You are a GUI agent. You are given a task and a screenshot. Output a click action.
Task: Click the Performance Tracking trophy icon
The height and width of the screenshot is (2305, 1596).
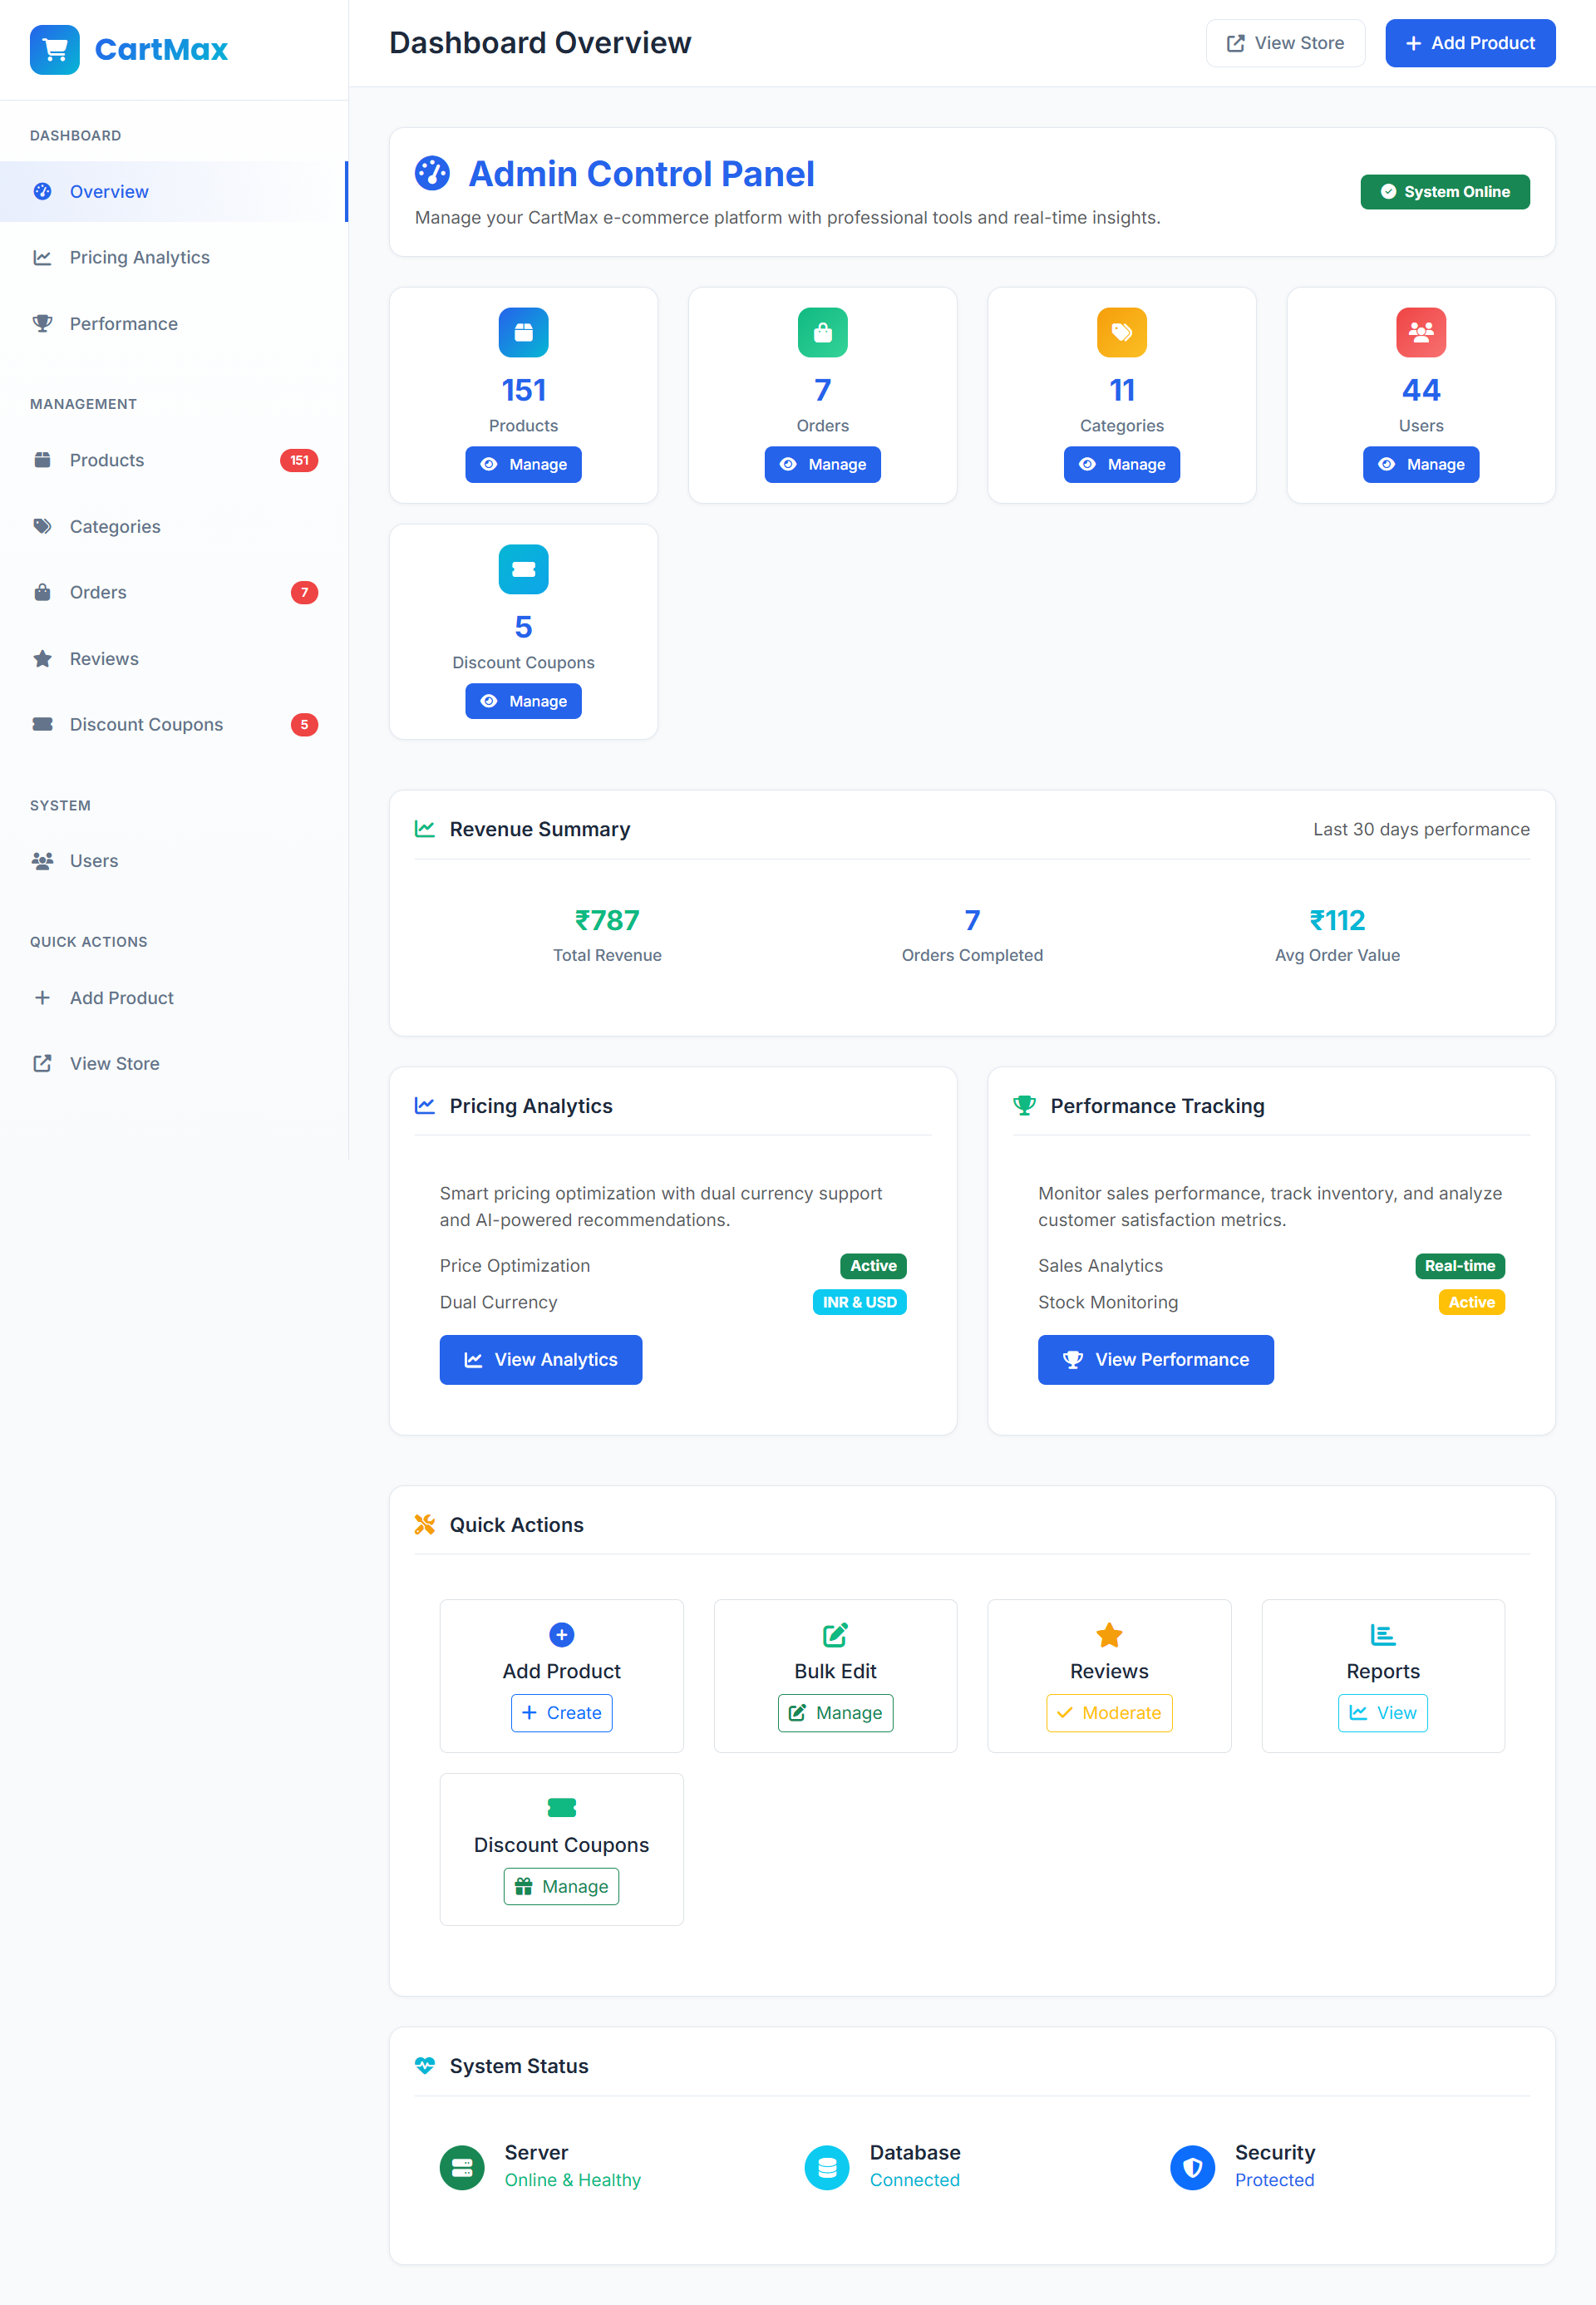[1024, 1106]
